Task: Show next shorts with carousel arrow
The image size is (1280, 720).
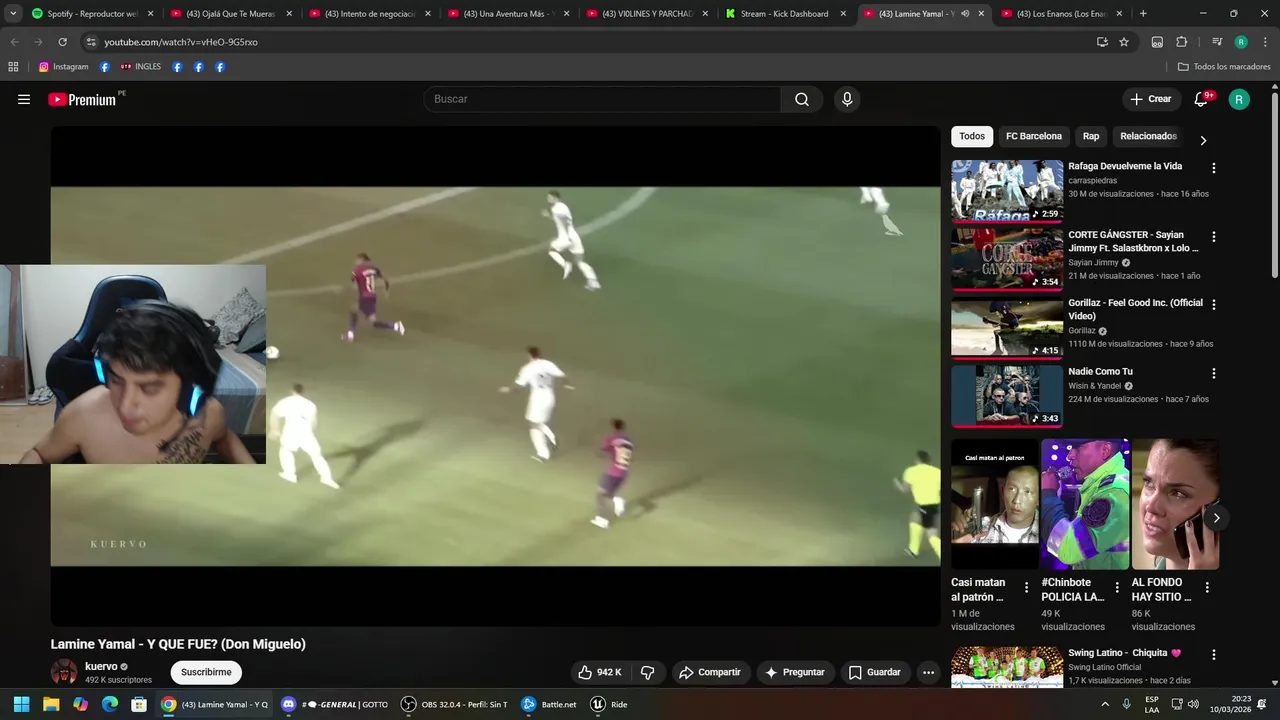Action: (1216, 517)
